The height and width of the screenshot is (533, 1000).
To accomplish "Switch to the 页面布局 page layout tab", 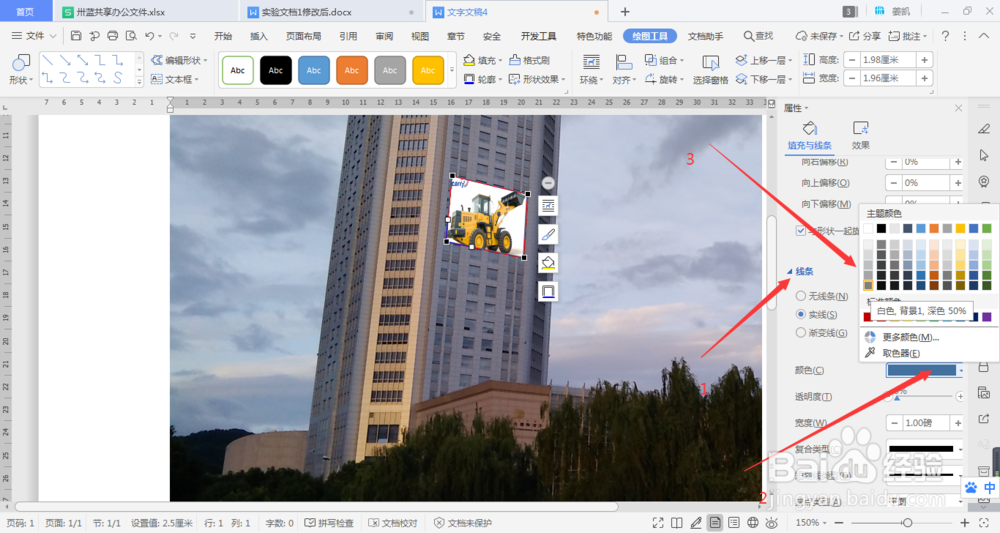I will [303, 36].
